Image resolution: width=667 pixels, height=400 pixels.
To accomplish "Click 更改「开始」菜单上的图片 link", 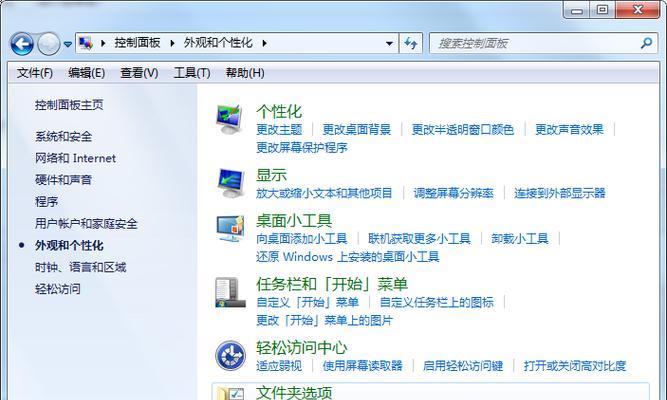I will click(324, 320).
